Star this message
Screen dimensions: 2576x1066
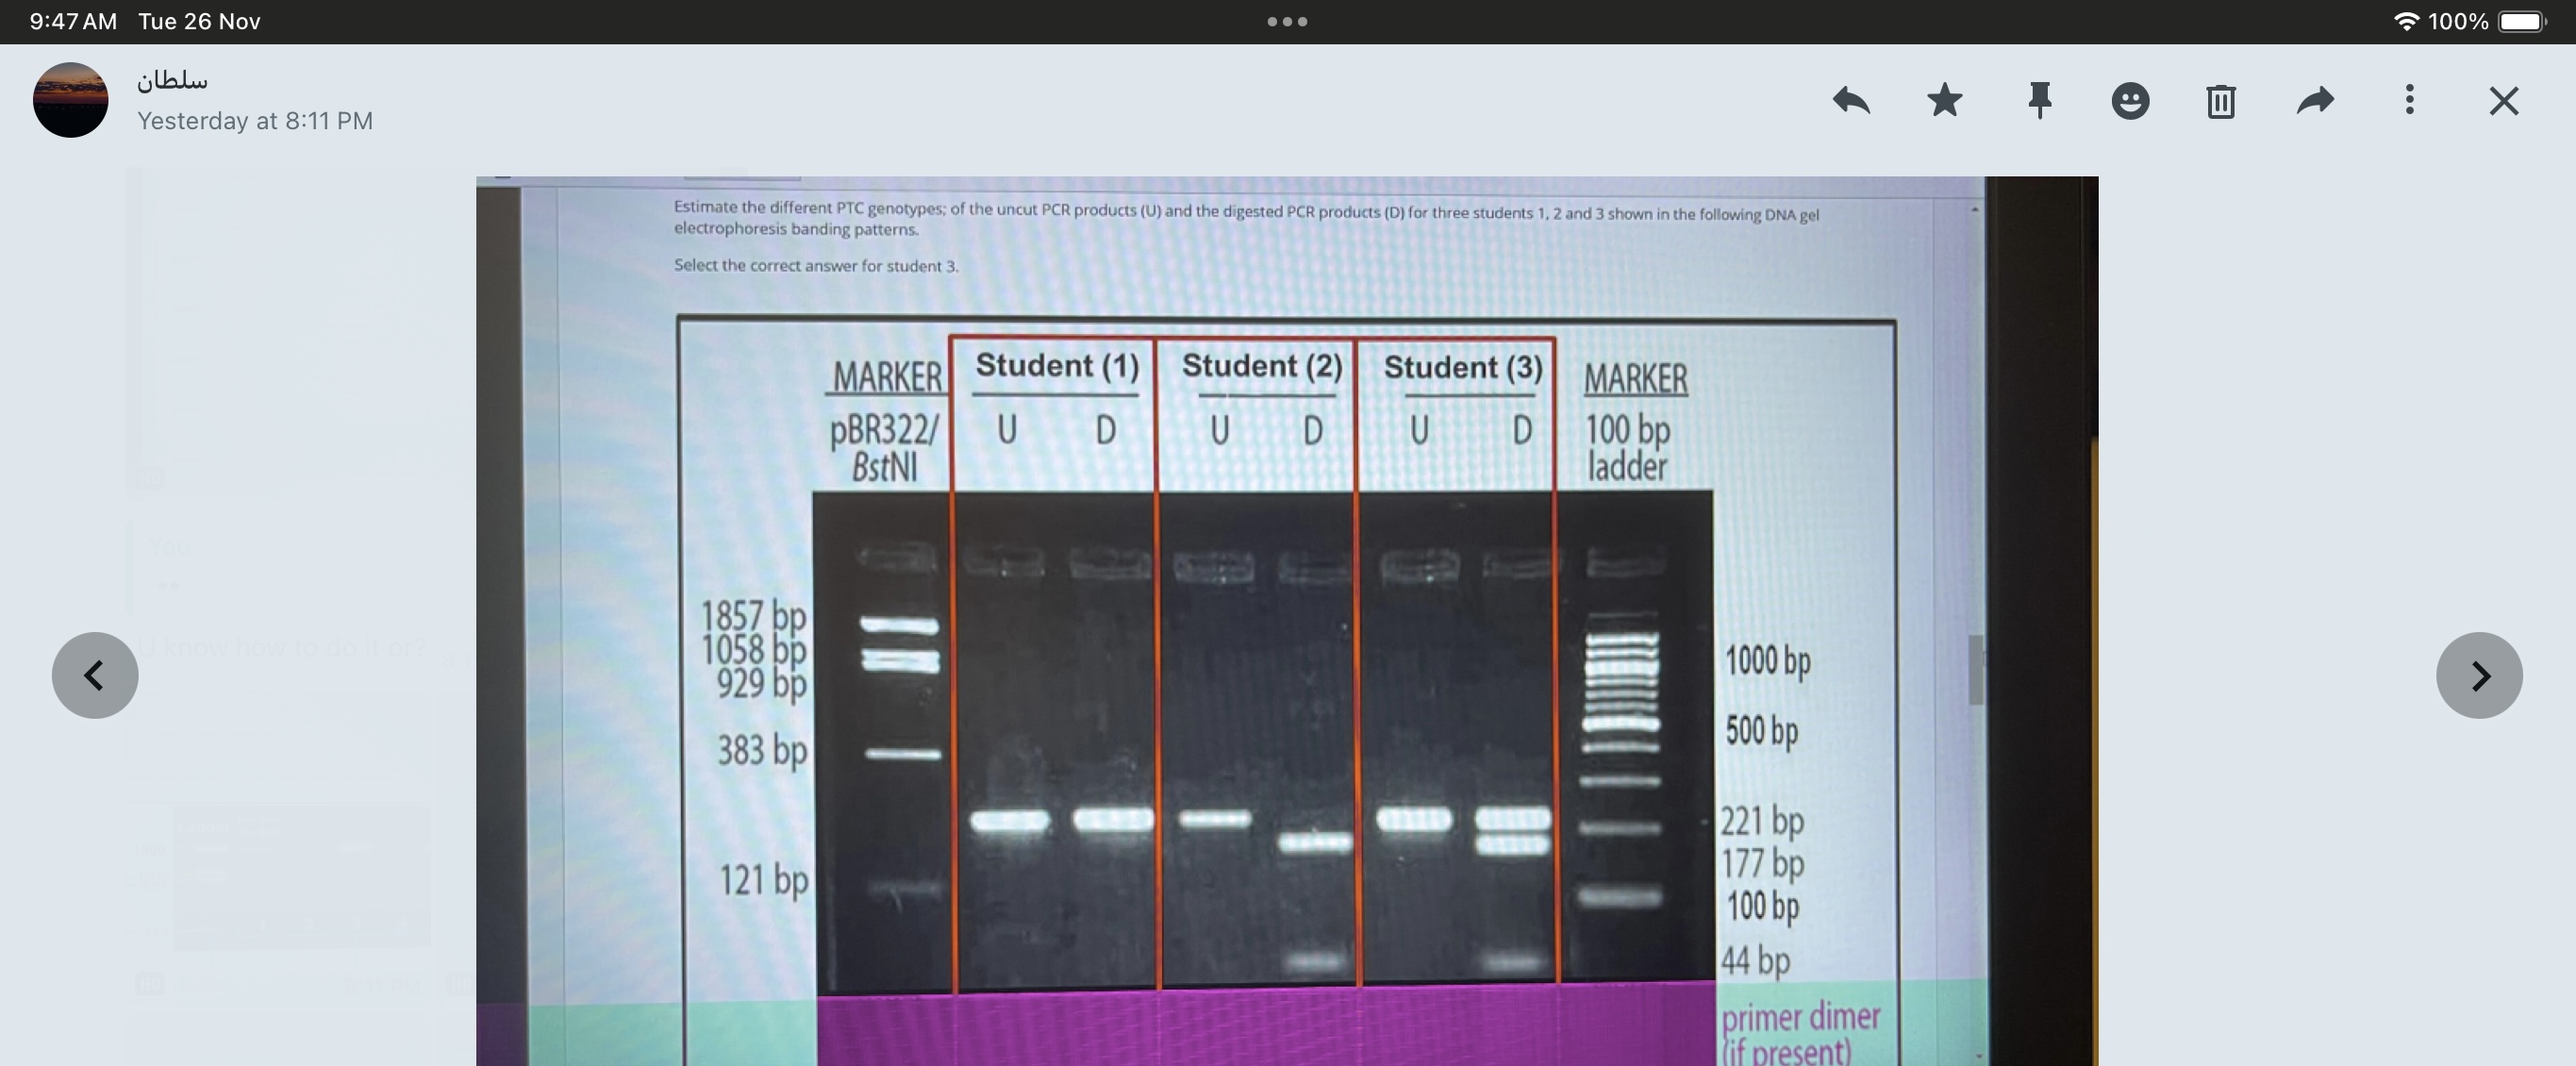(x=1944, y=100)
